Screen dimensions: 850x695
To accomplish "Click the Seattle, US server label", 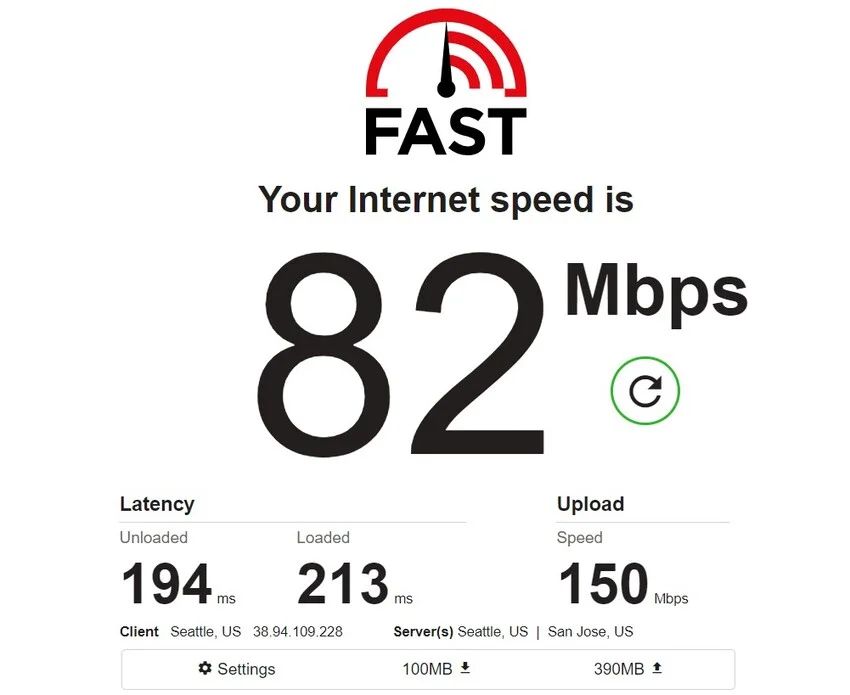I will (x=493, y=632).
